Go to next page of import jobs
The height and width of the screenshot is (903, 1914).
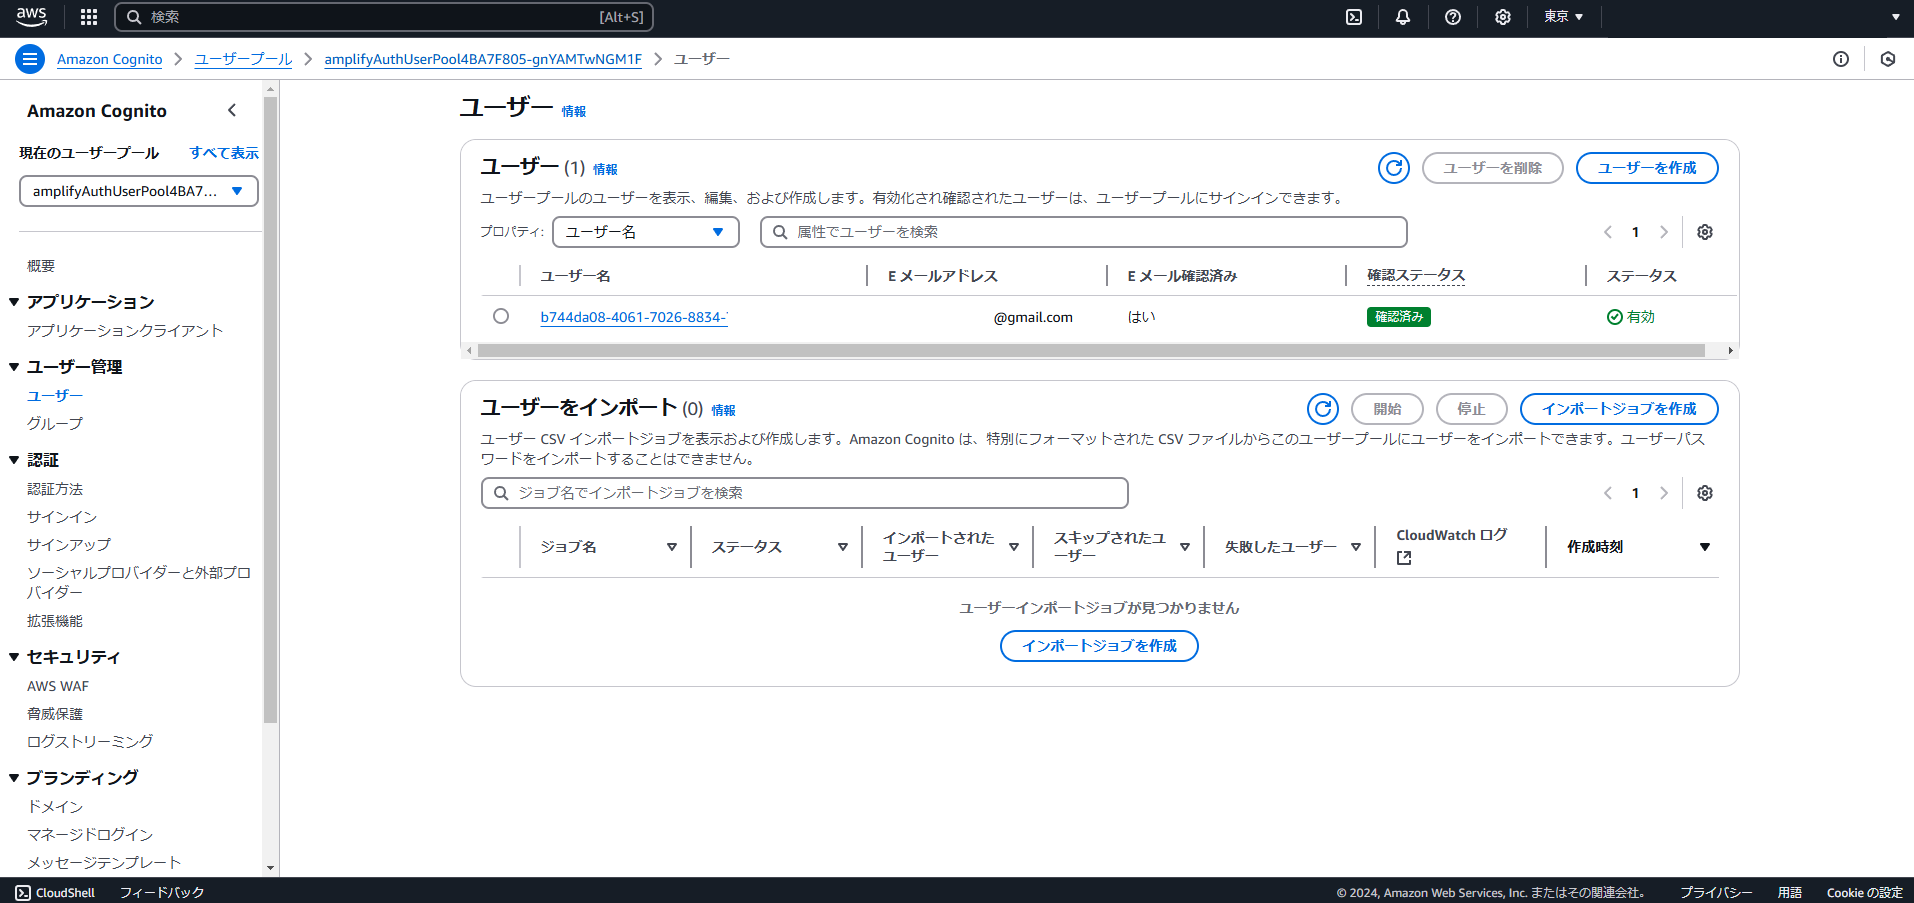click(x=1664, y=493)
